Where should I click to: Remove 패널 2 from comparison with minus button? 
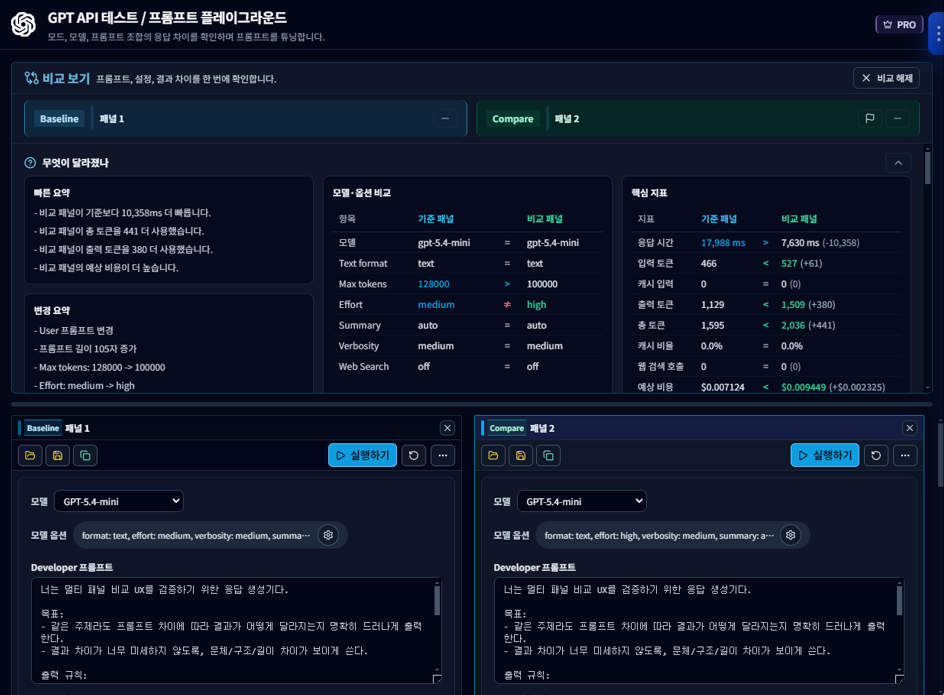[898, 118]
